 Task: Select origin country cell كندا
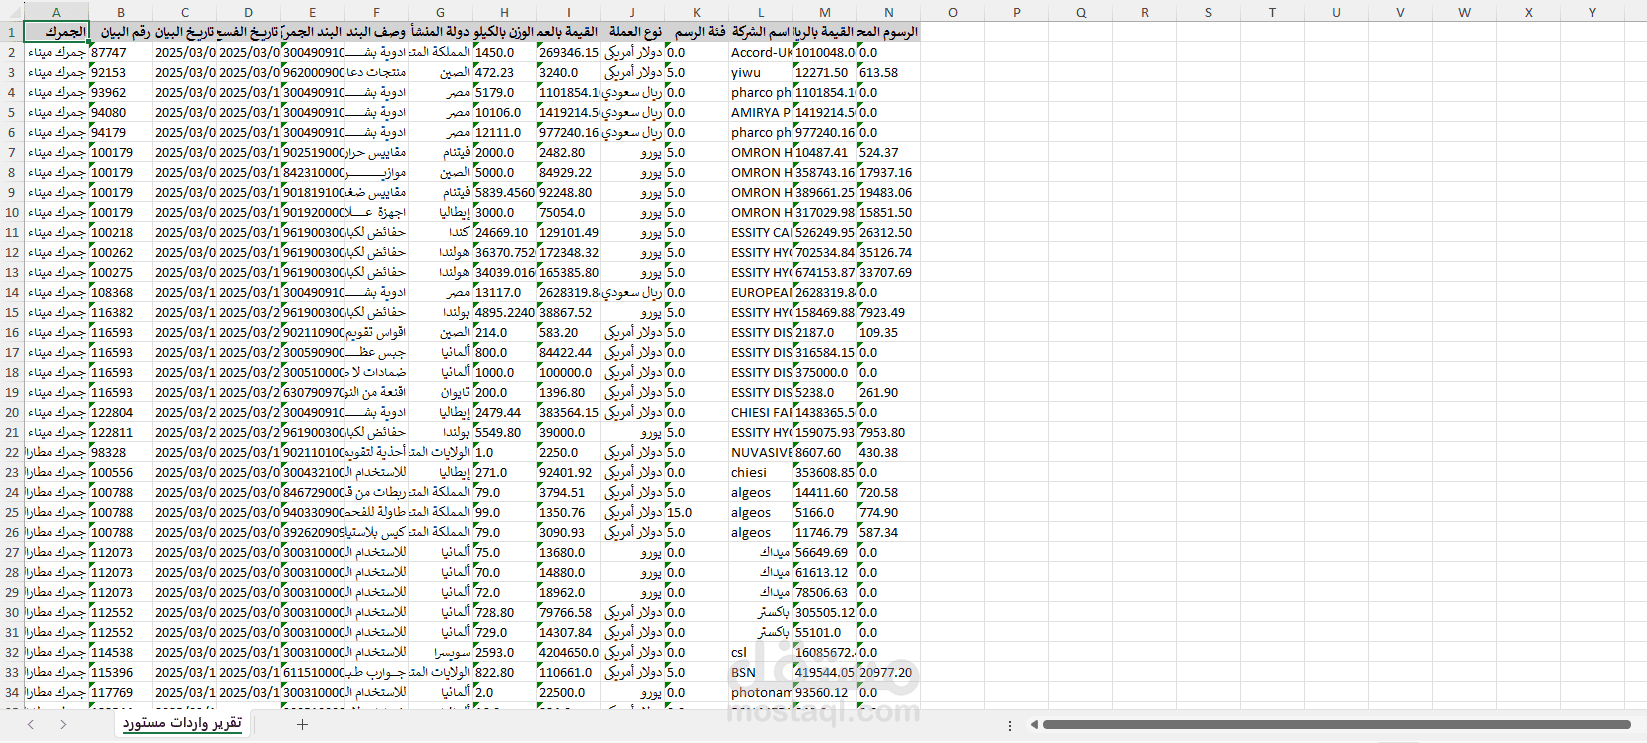coord(441,232)
